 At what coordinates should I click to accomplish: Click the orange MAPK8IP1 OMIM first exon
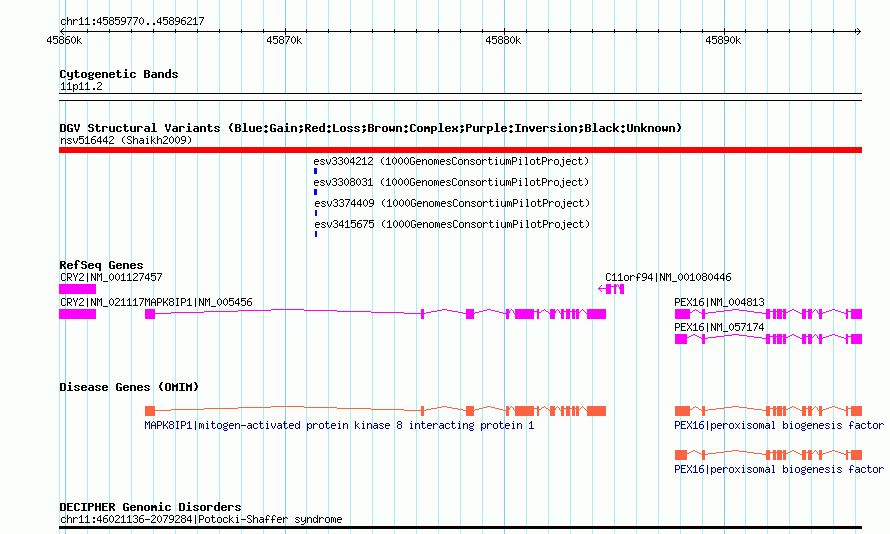click(x=150, y=411)
